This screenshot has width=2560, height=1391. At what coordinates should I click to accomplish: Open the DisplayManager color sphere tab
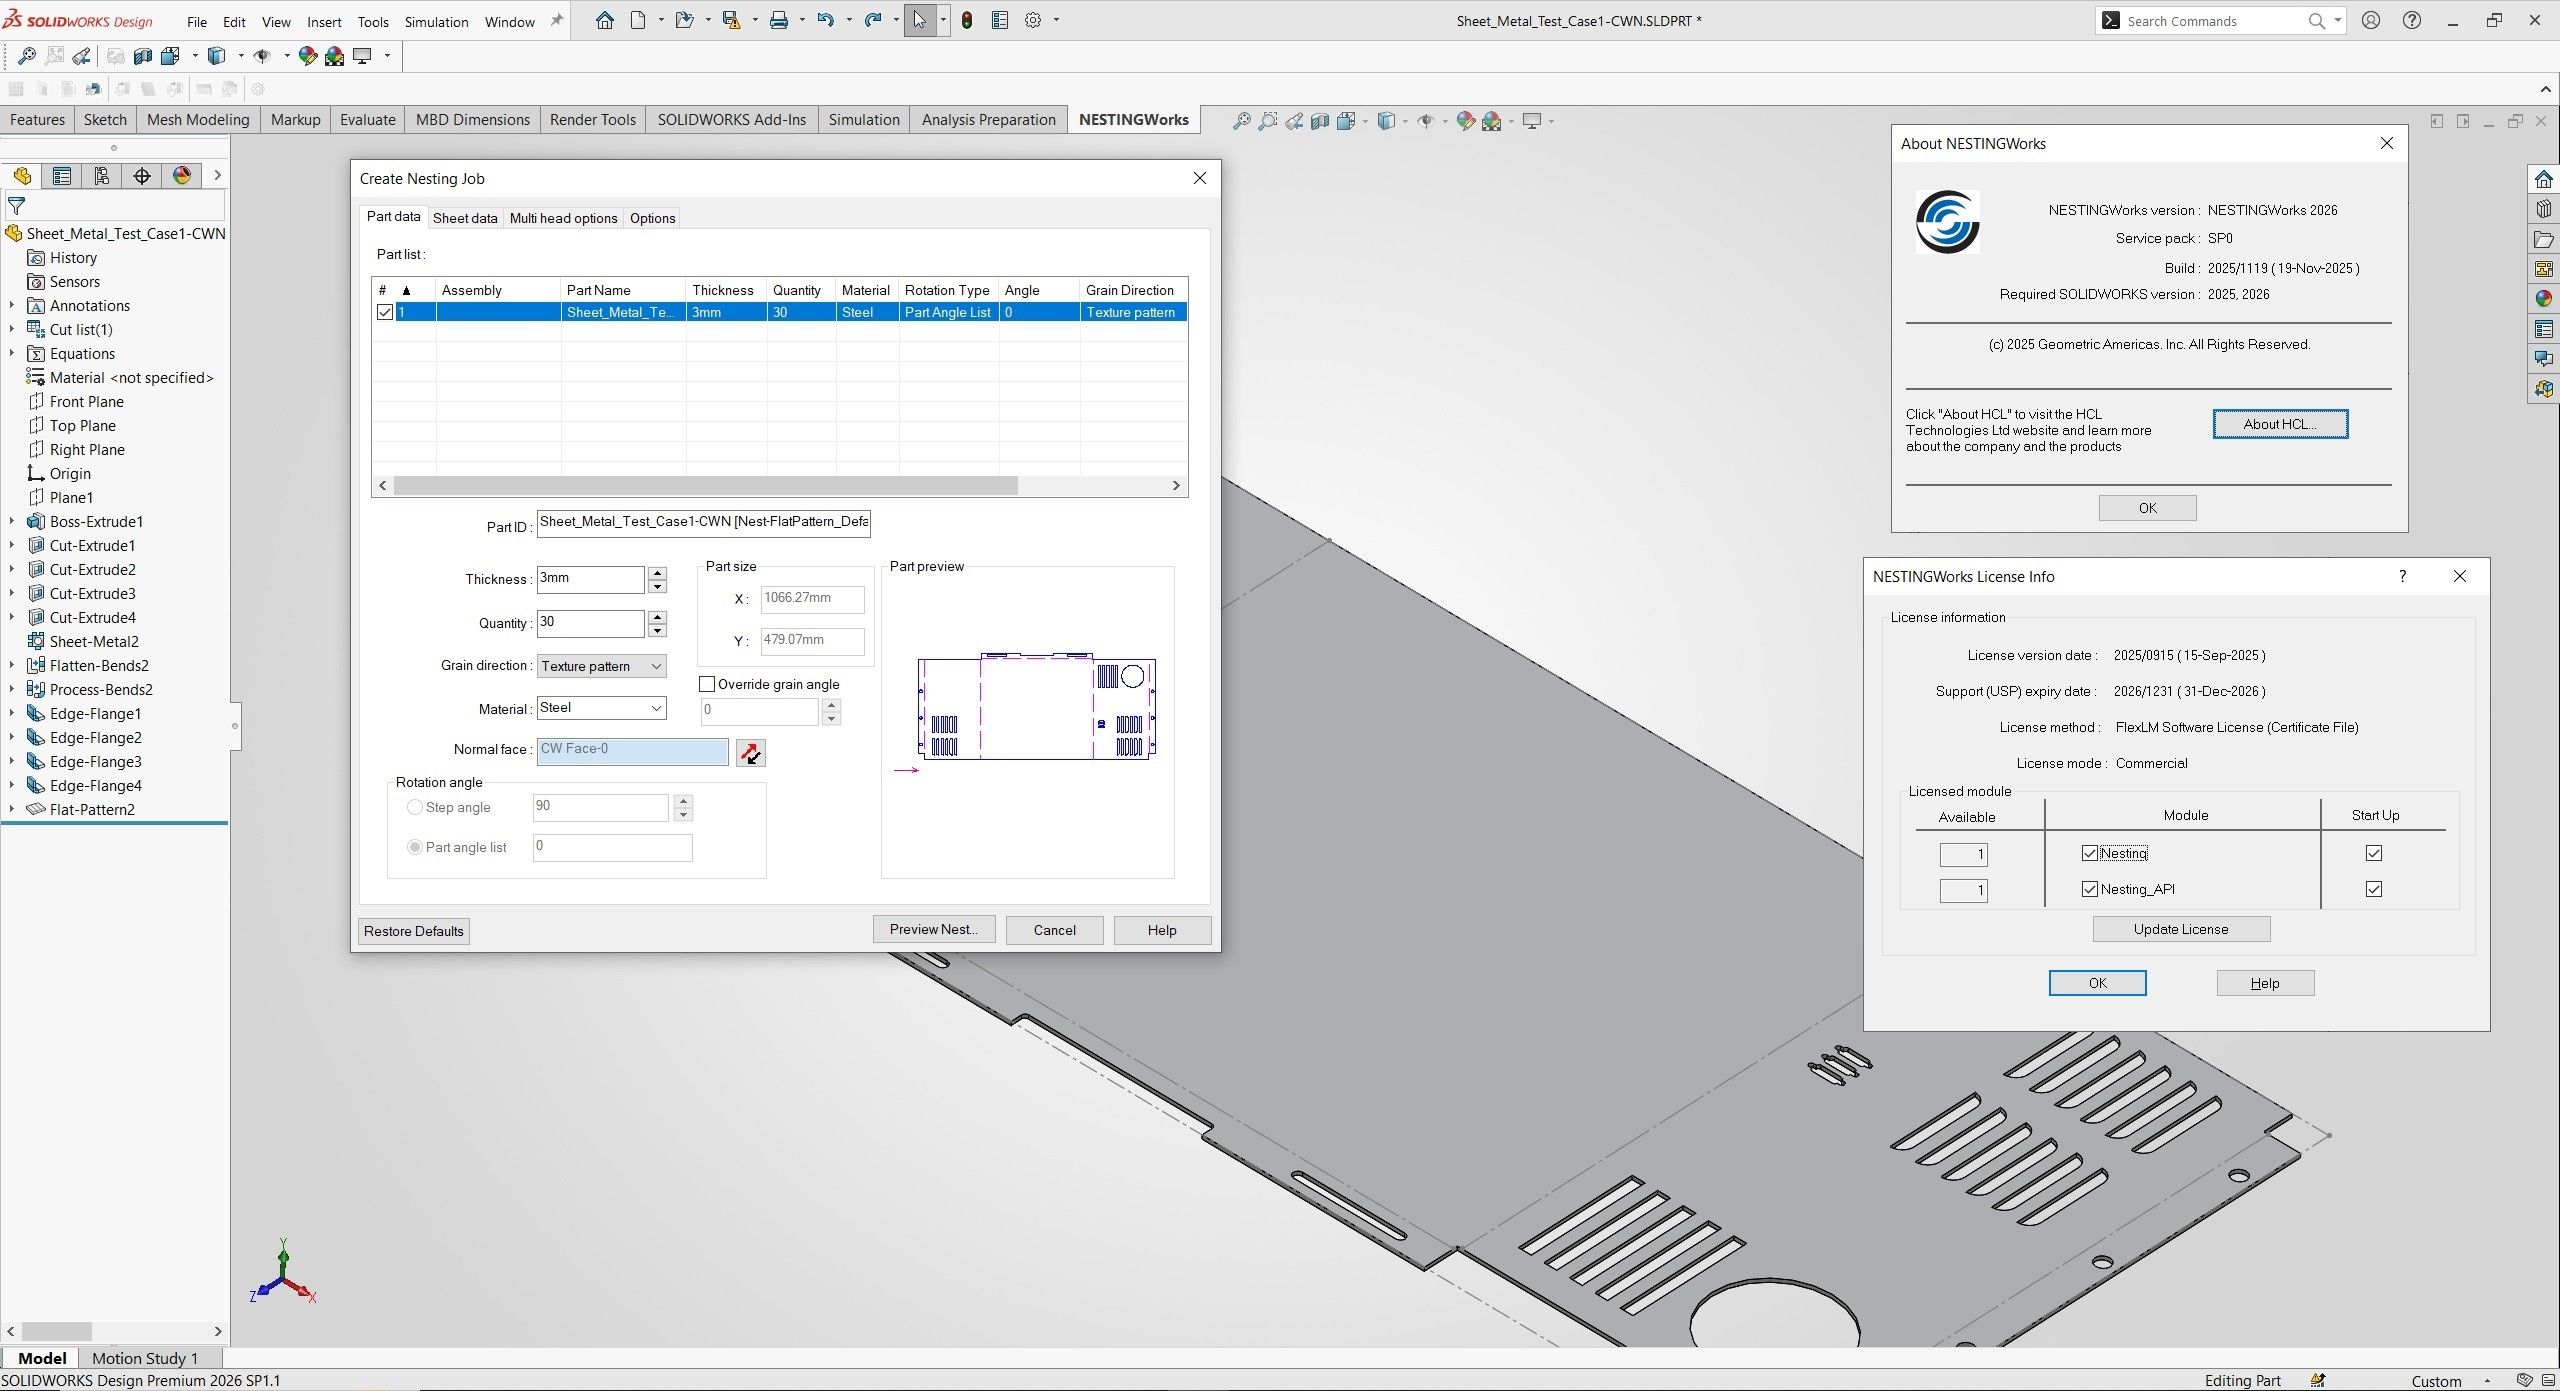tap(182, 176)
